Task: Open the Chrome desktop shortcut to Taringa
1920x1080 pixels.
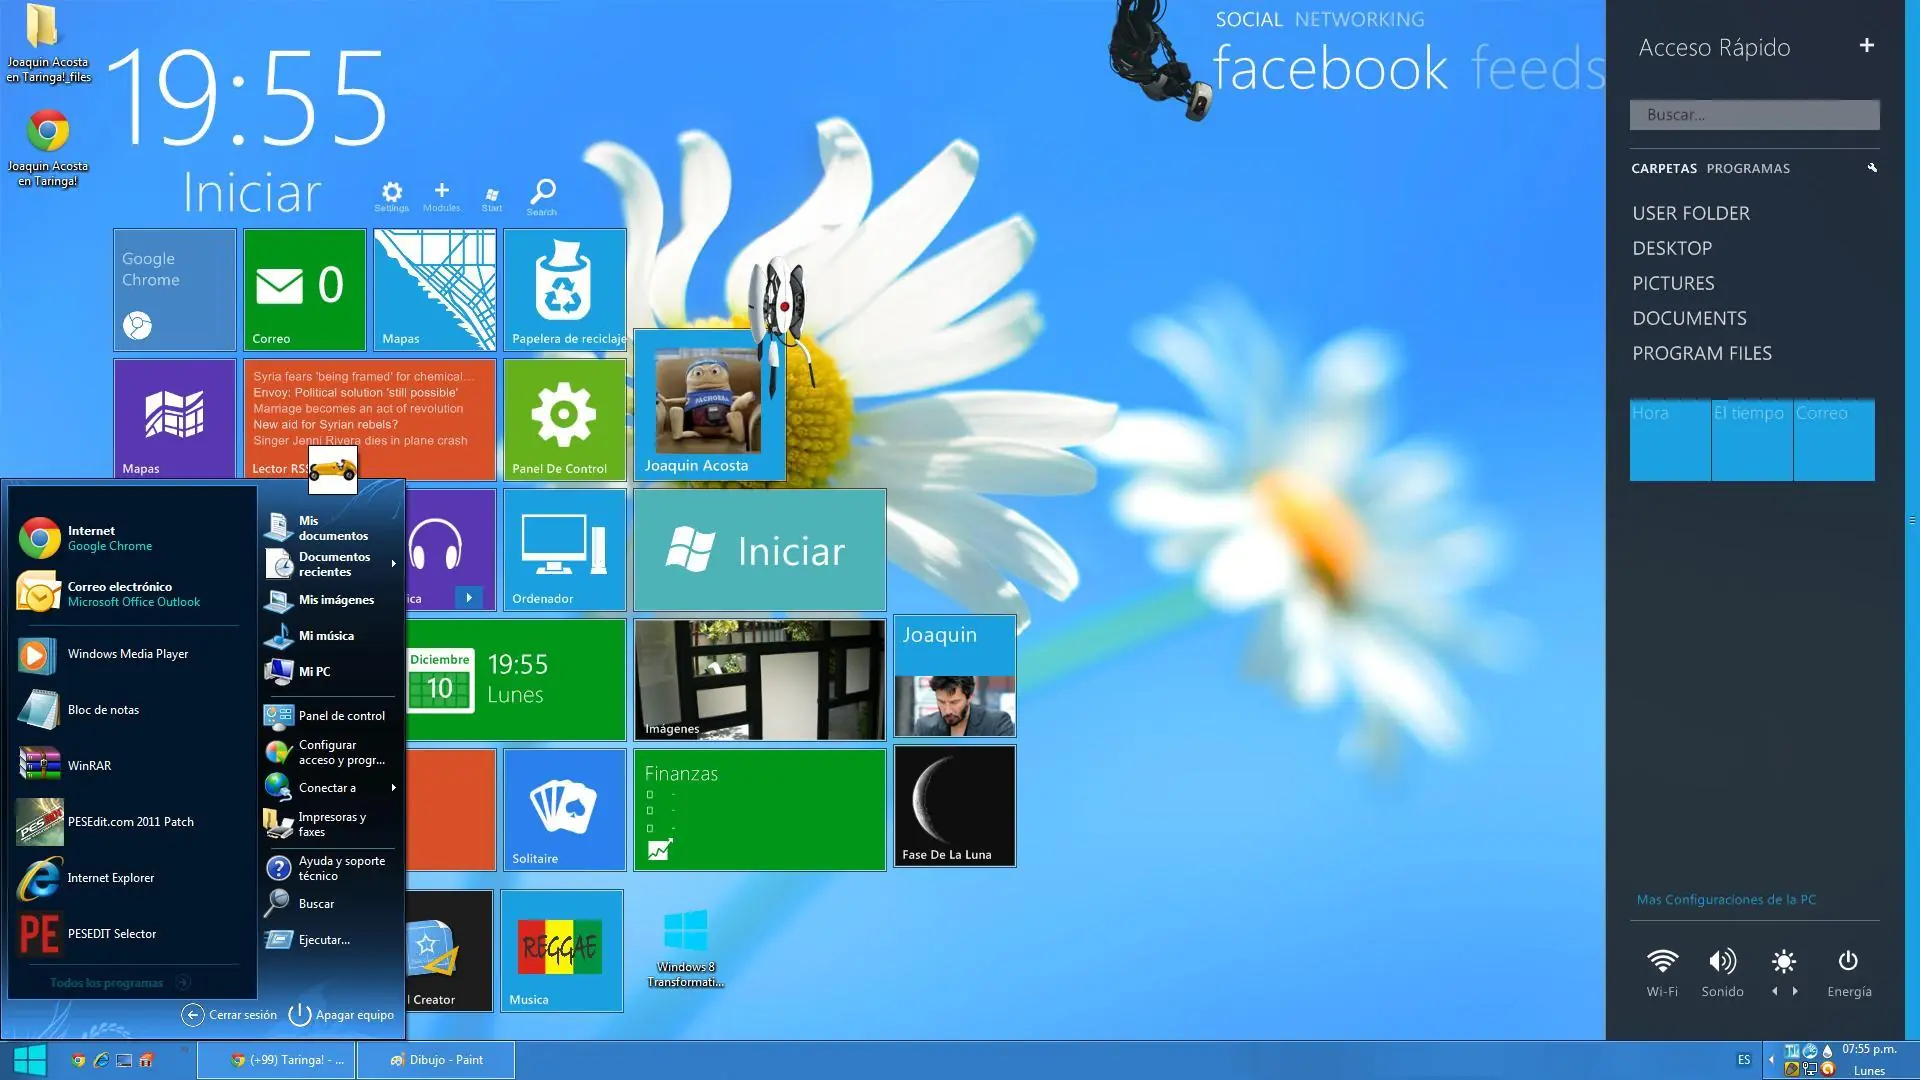Action: [47, 148]
